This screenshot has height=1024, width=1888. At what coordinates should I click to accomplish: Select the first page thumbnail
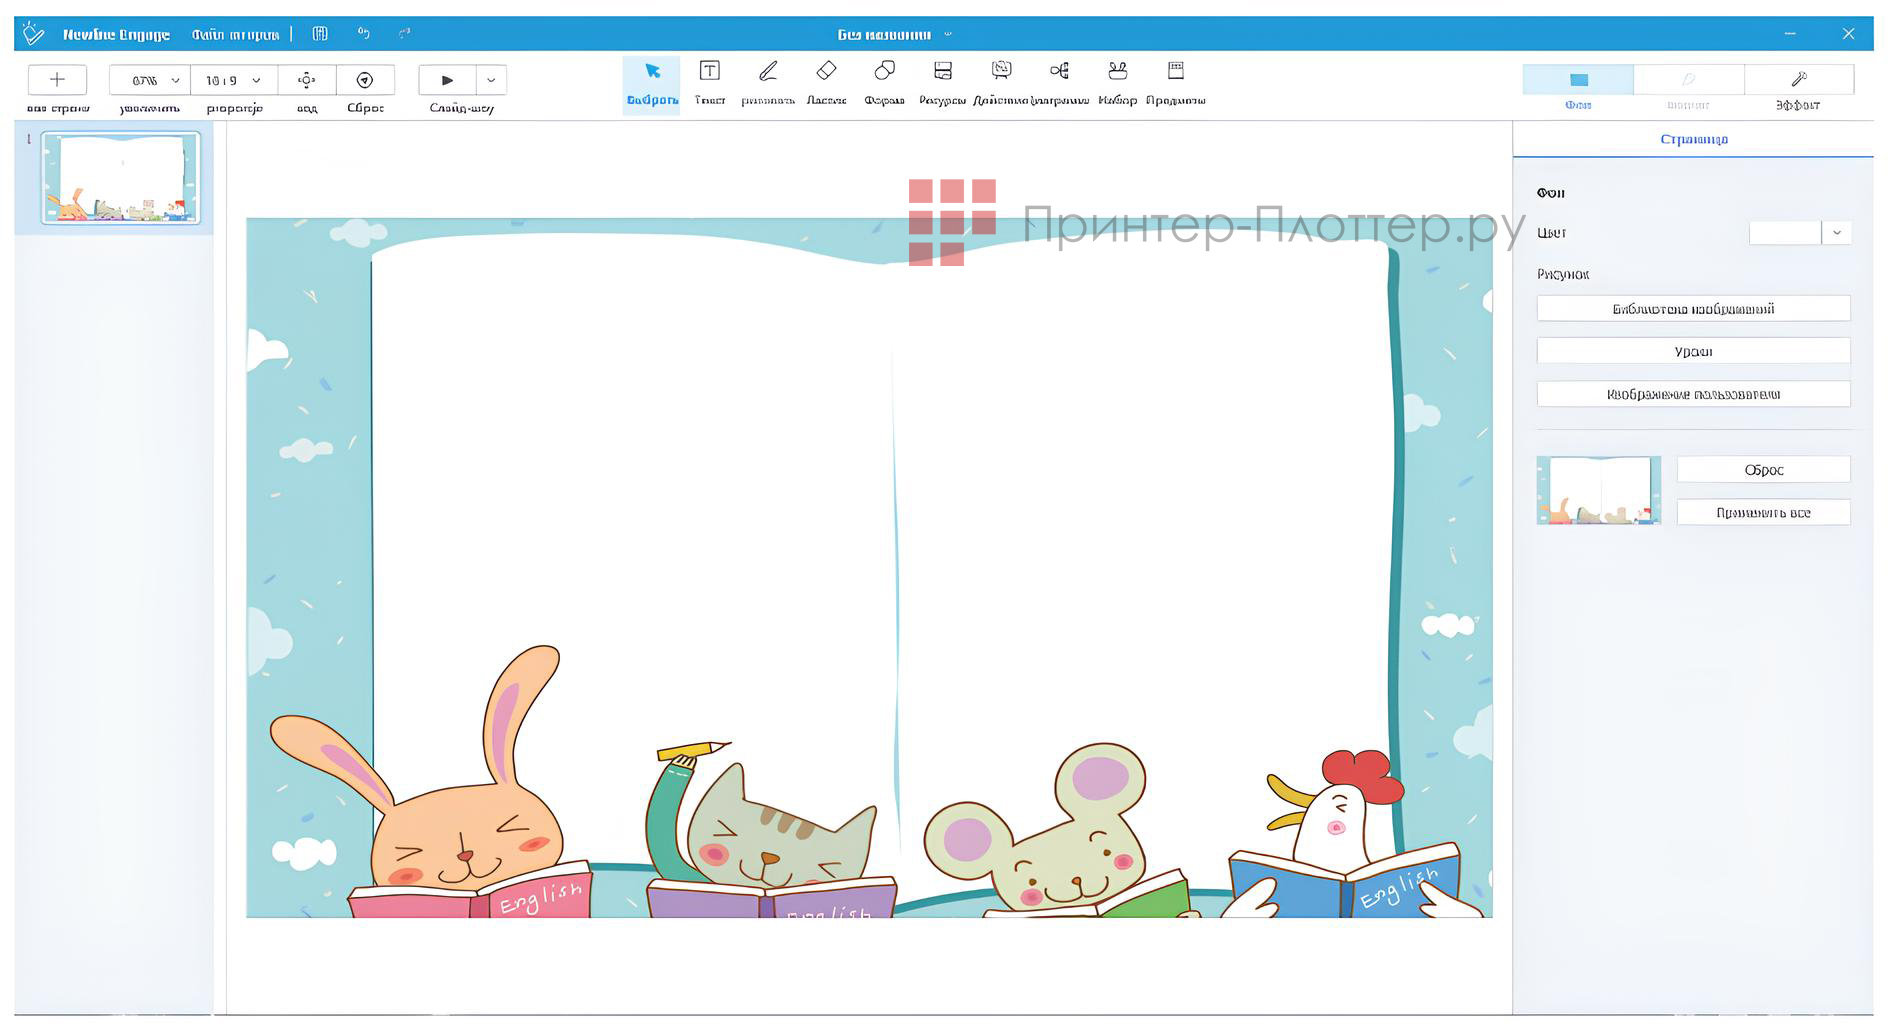(121, 178)
